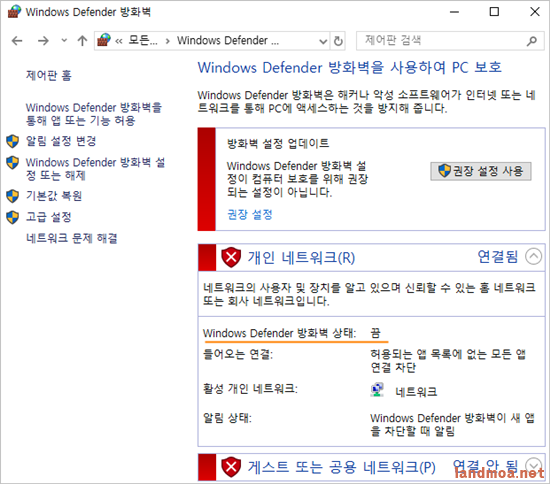550x484 pixels.
Task: Click the firewall icon in the address bar
Action: [103, 40]
